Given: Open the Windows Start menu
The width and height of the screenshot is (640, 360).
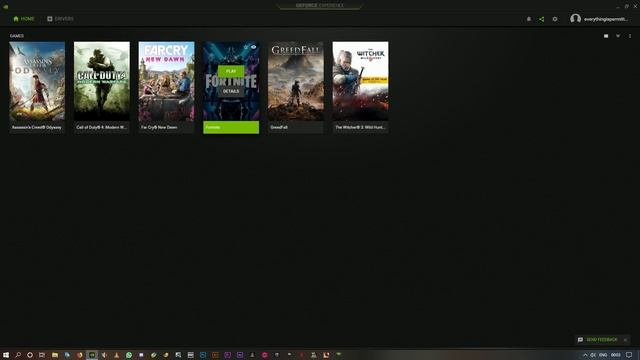Looking at the screenshot, I should pos(6,355).
